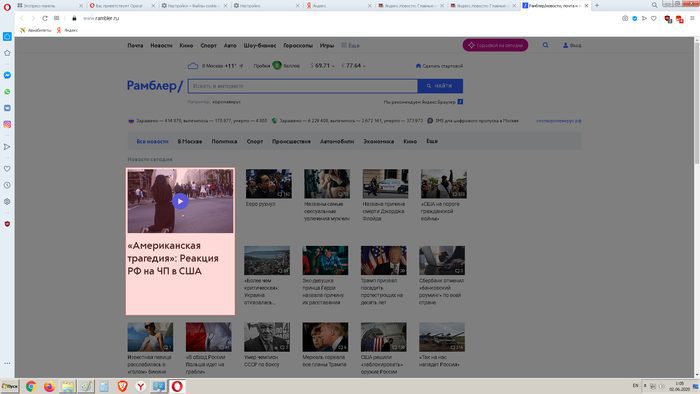
Task: Open the стопкоронавирус.рф link
Action: point(558,121)
